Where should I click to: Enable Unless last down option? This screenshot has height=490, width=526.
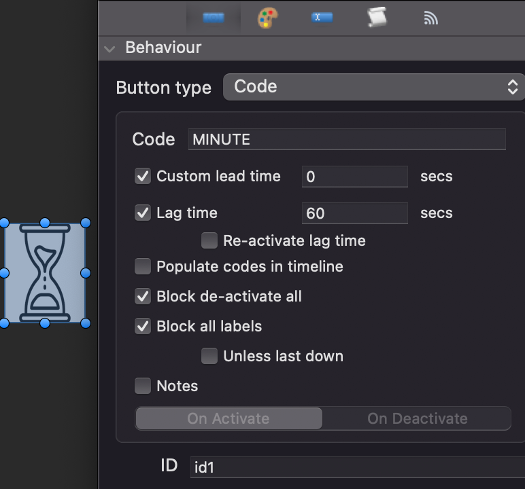[209, 356]
